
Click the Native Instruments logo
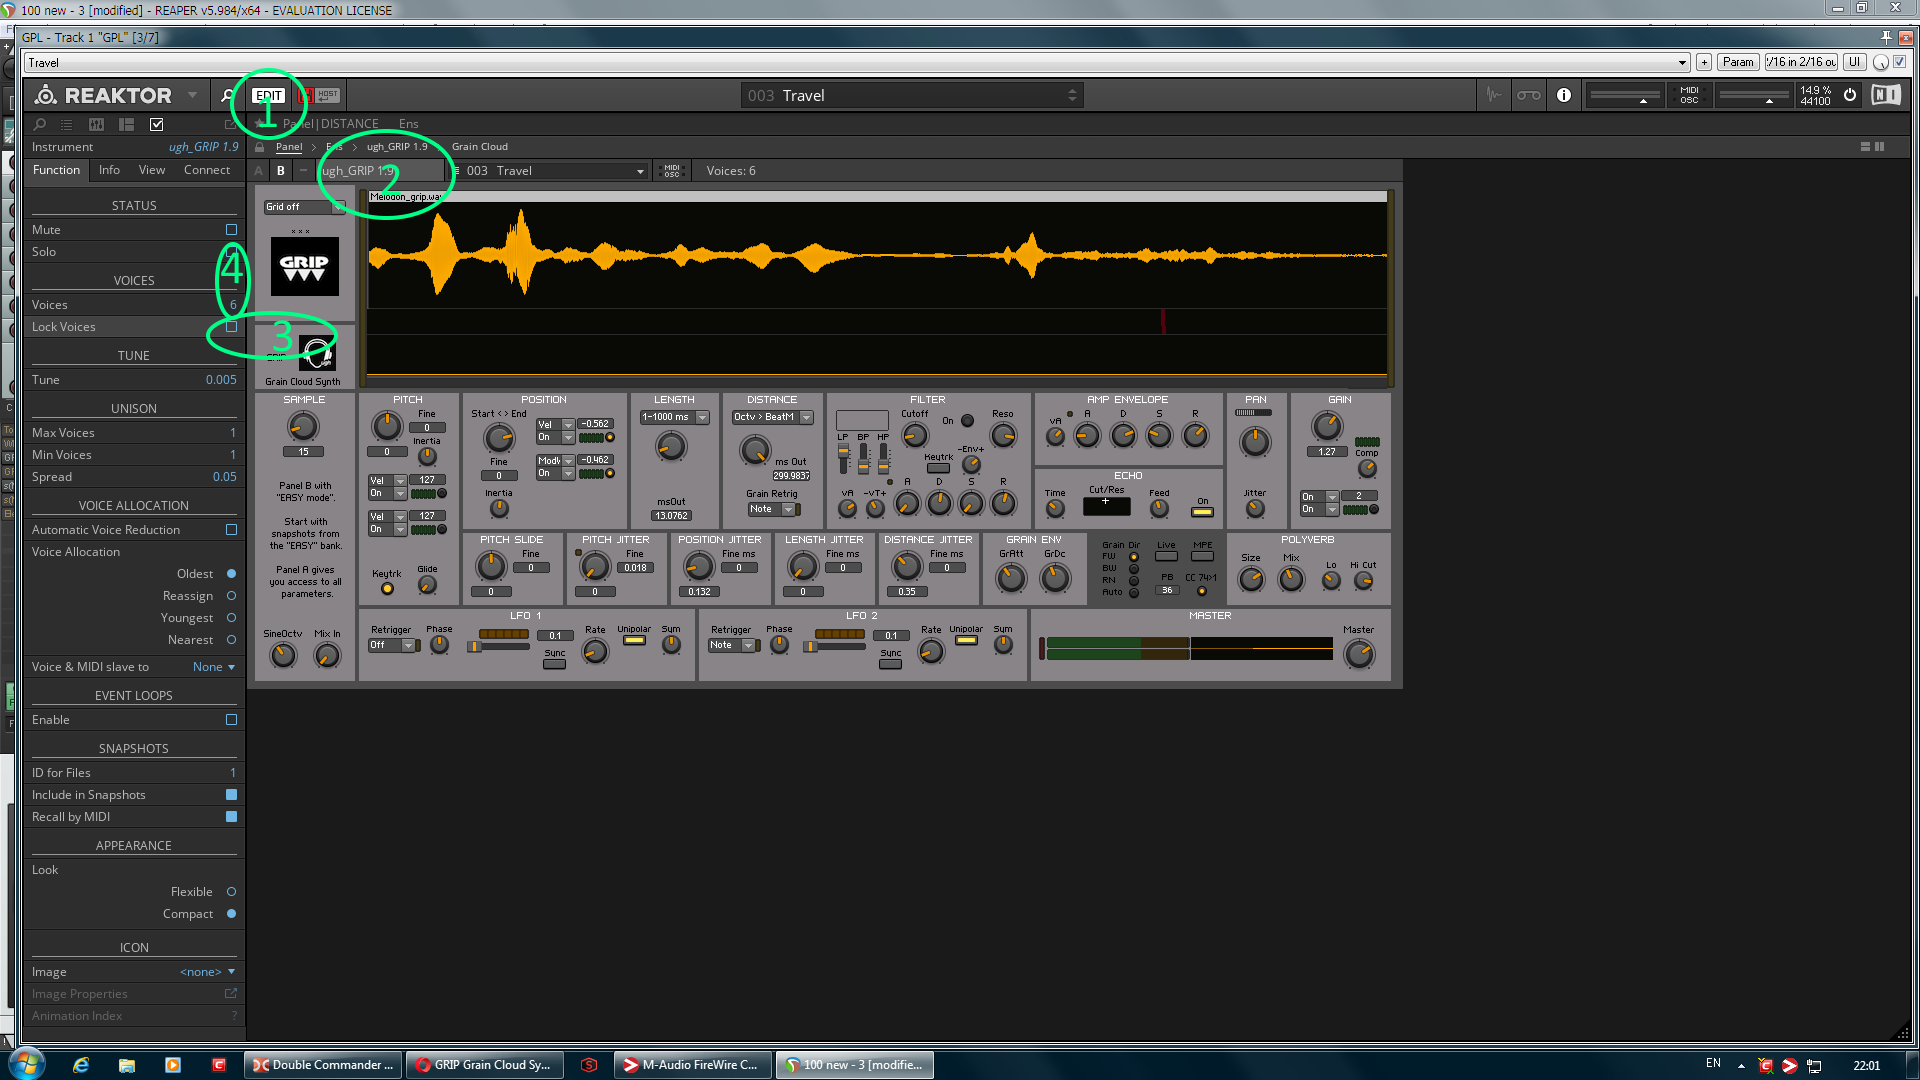pos(1885,95)
